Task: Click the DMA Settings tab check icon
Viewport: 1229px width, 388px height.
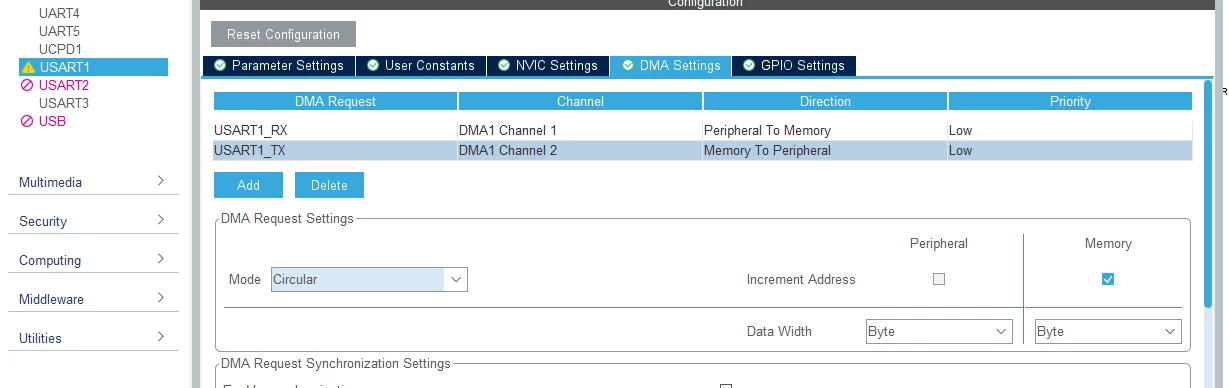Action: click(628, 65)
